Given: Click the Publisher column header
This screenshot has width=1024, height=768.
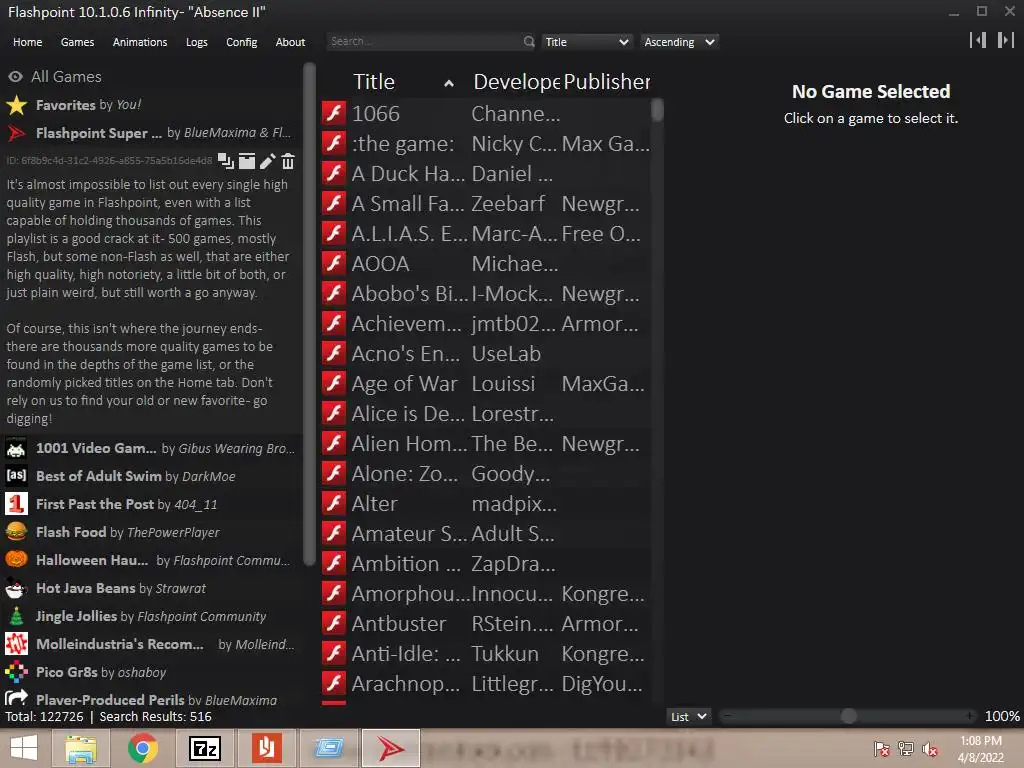Looking at the screenshot, I should coord(607,82).
